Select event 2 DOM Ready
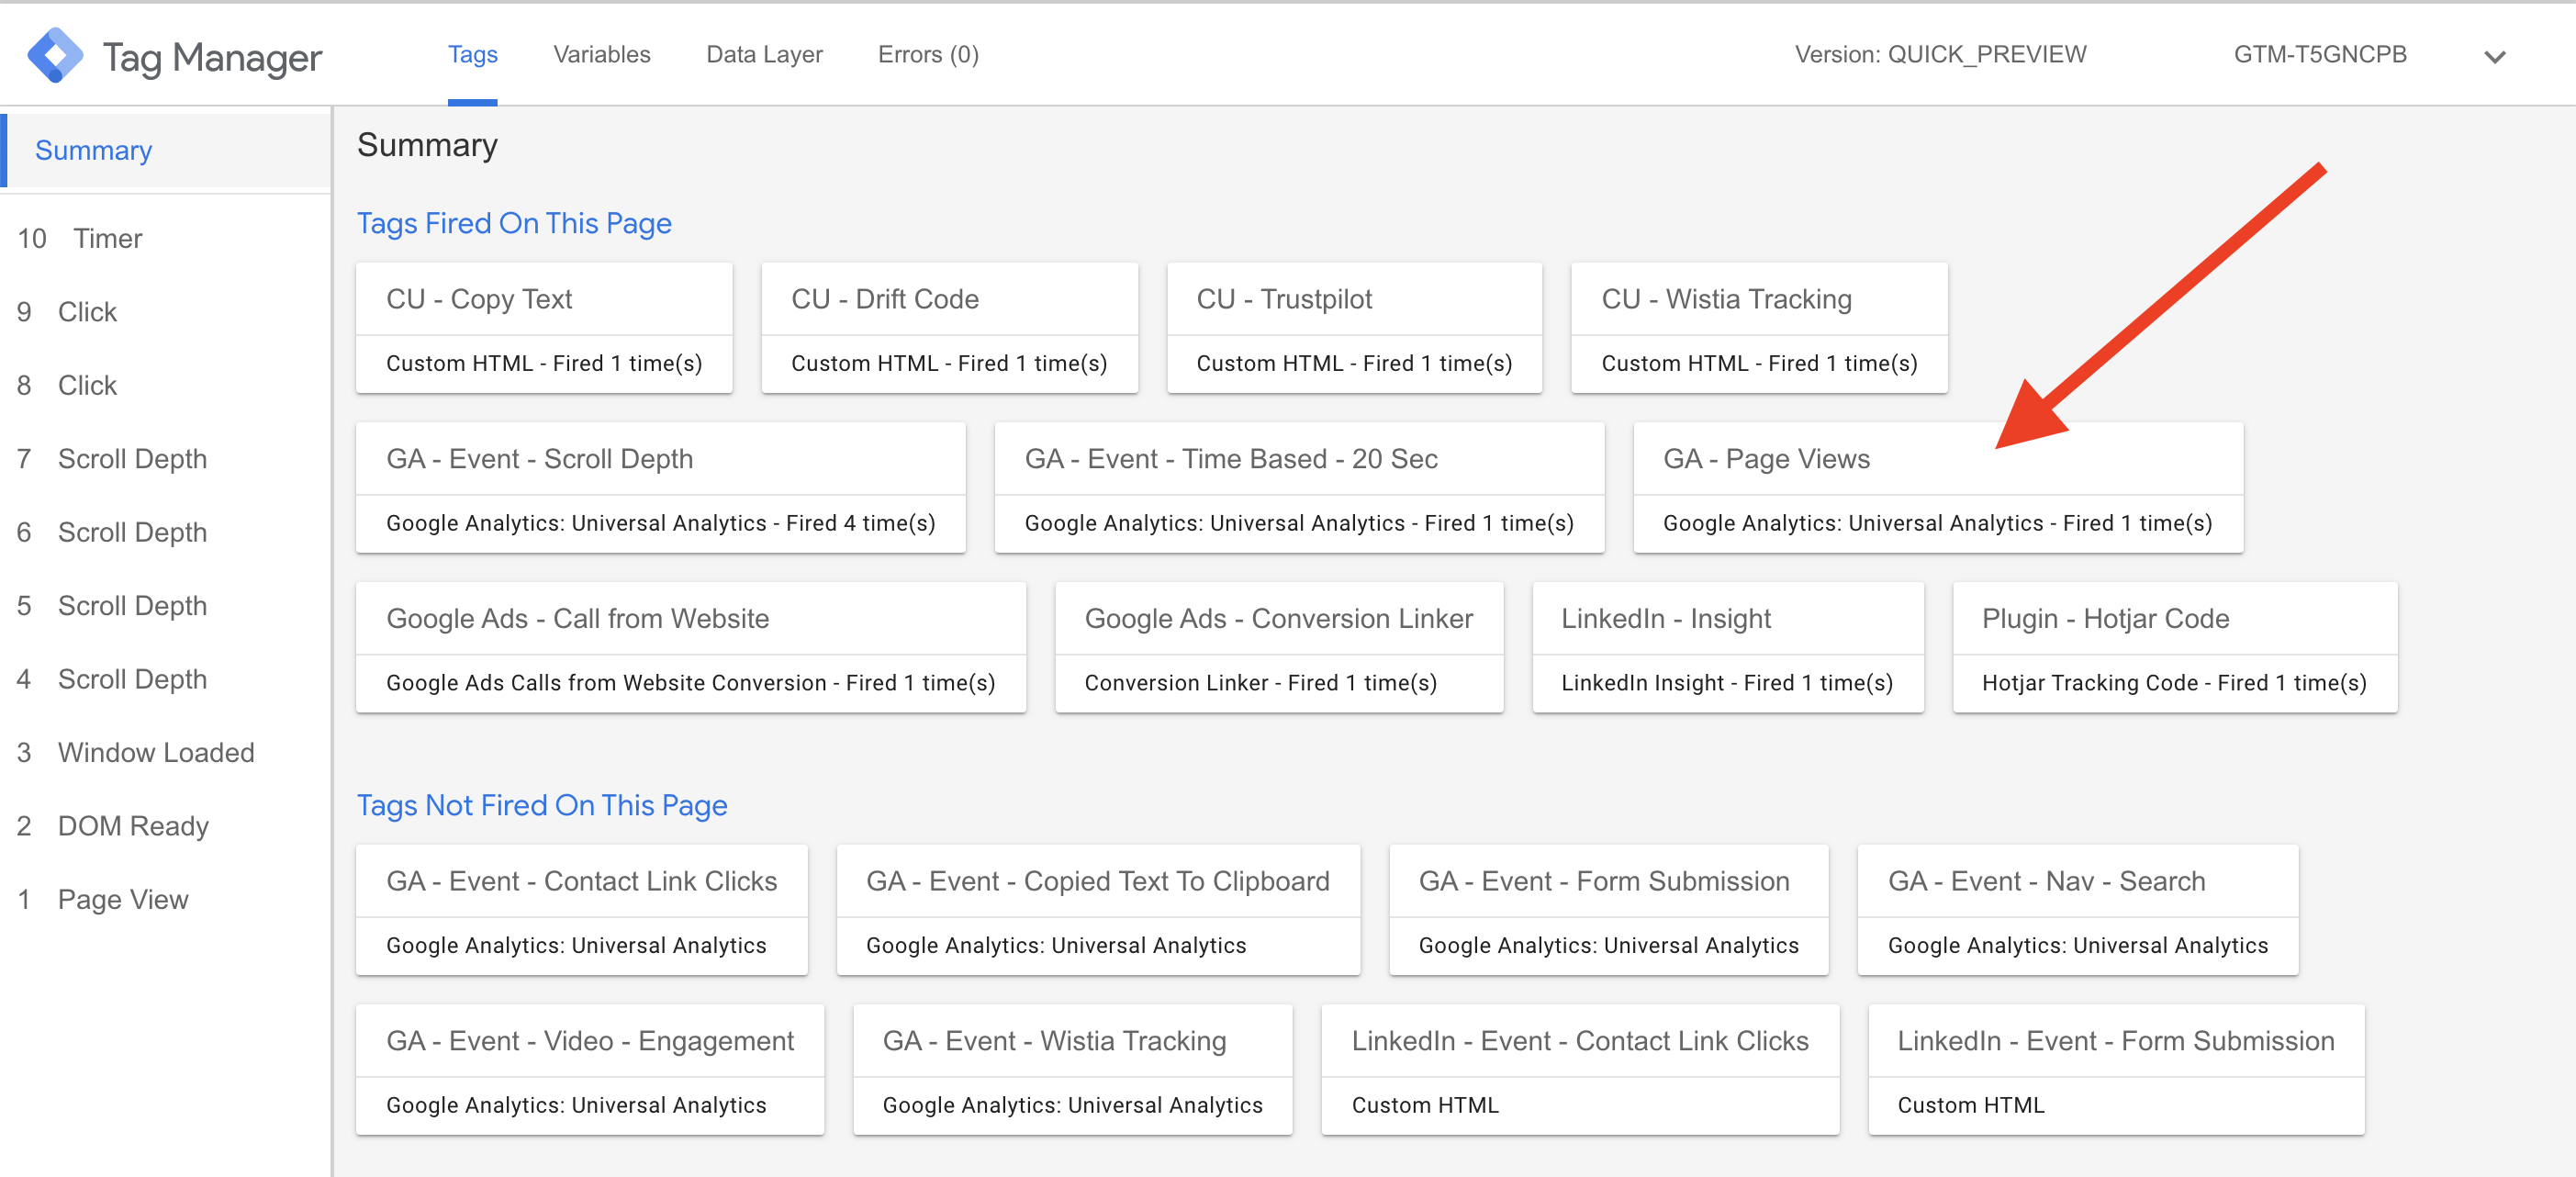The image size is (2576, 1177). pyautogui.click(x=165, y=826)
